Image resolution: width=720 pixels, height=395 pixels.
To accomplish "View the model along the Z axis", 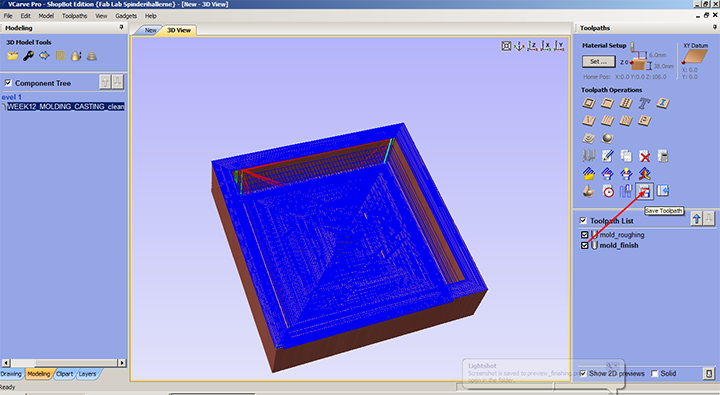I will [533, 46].
